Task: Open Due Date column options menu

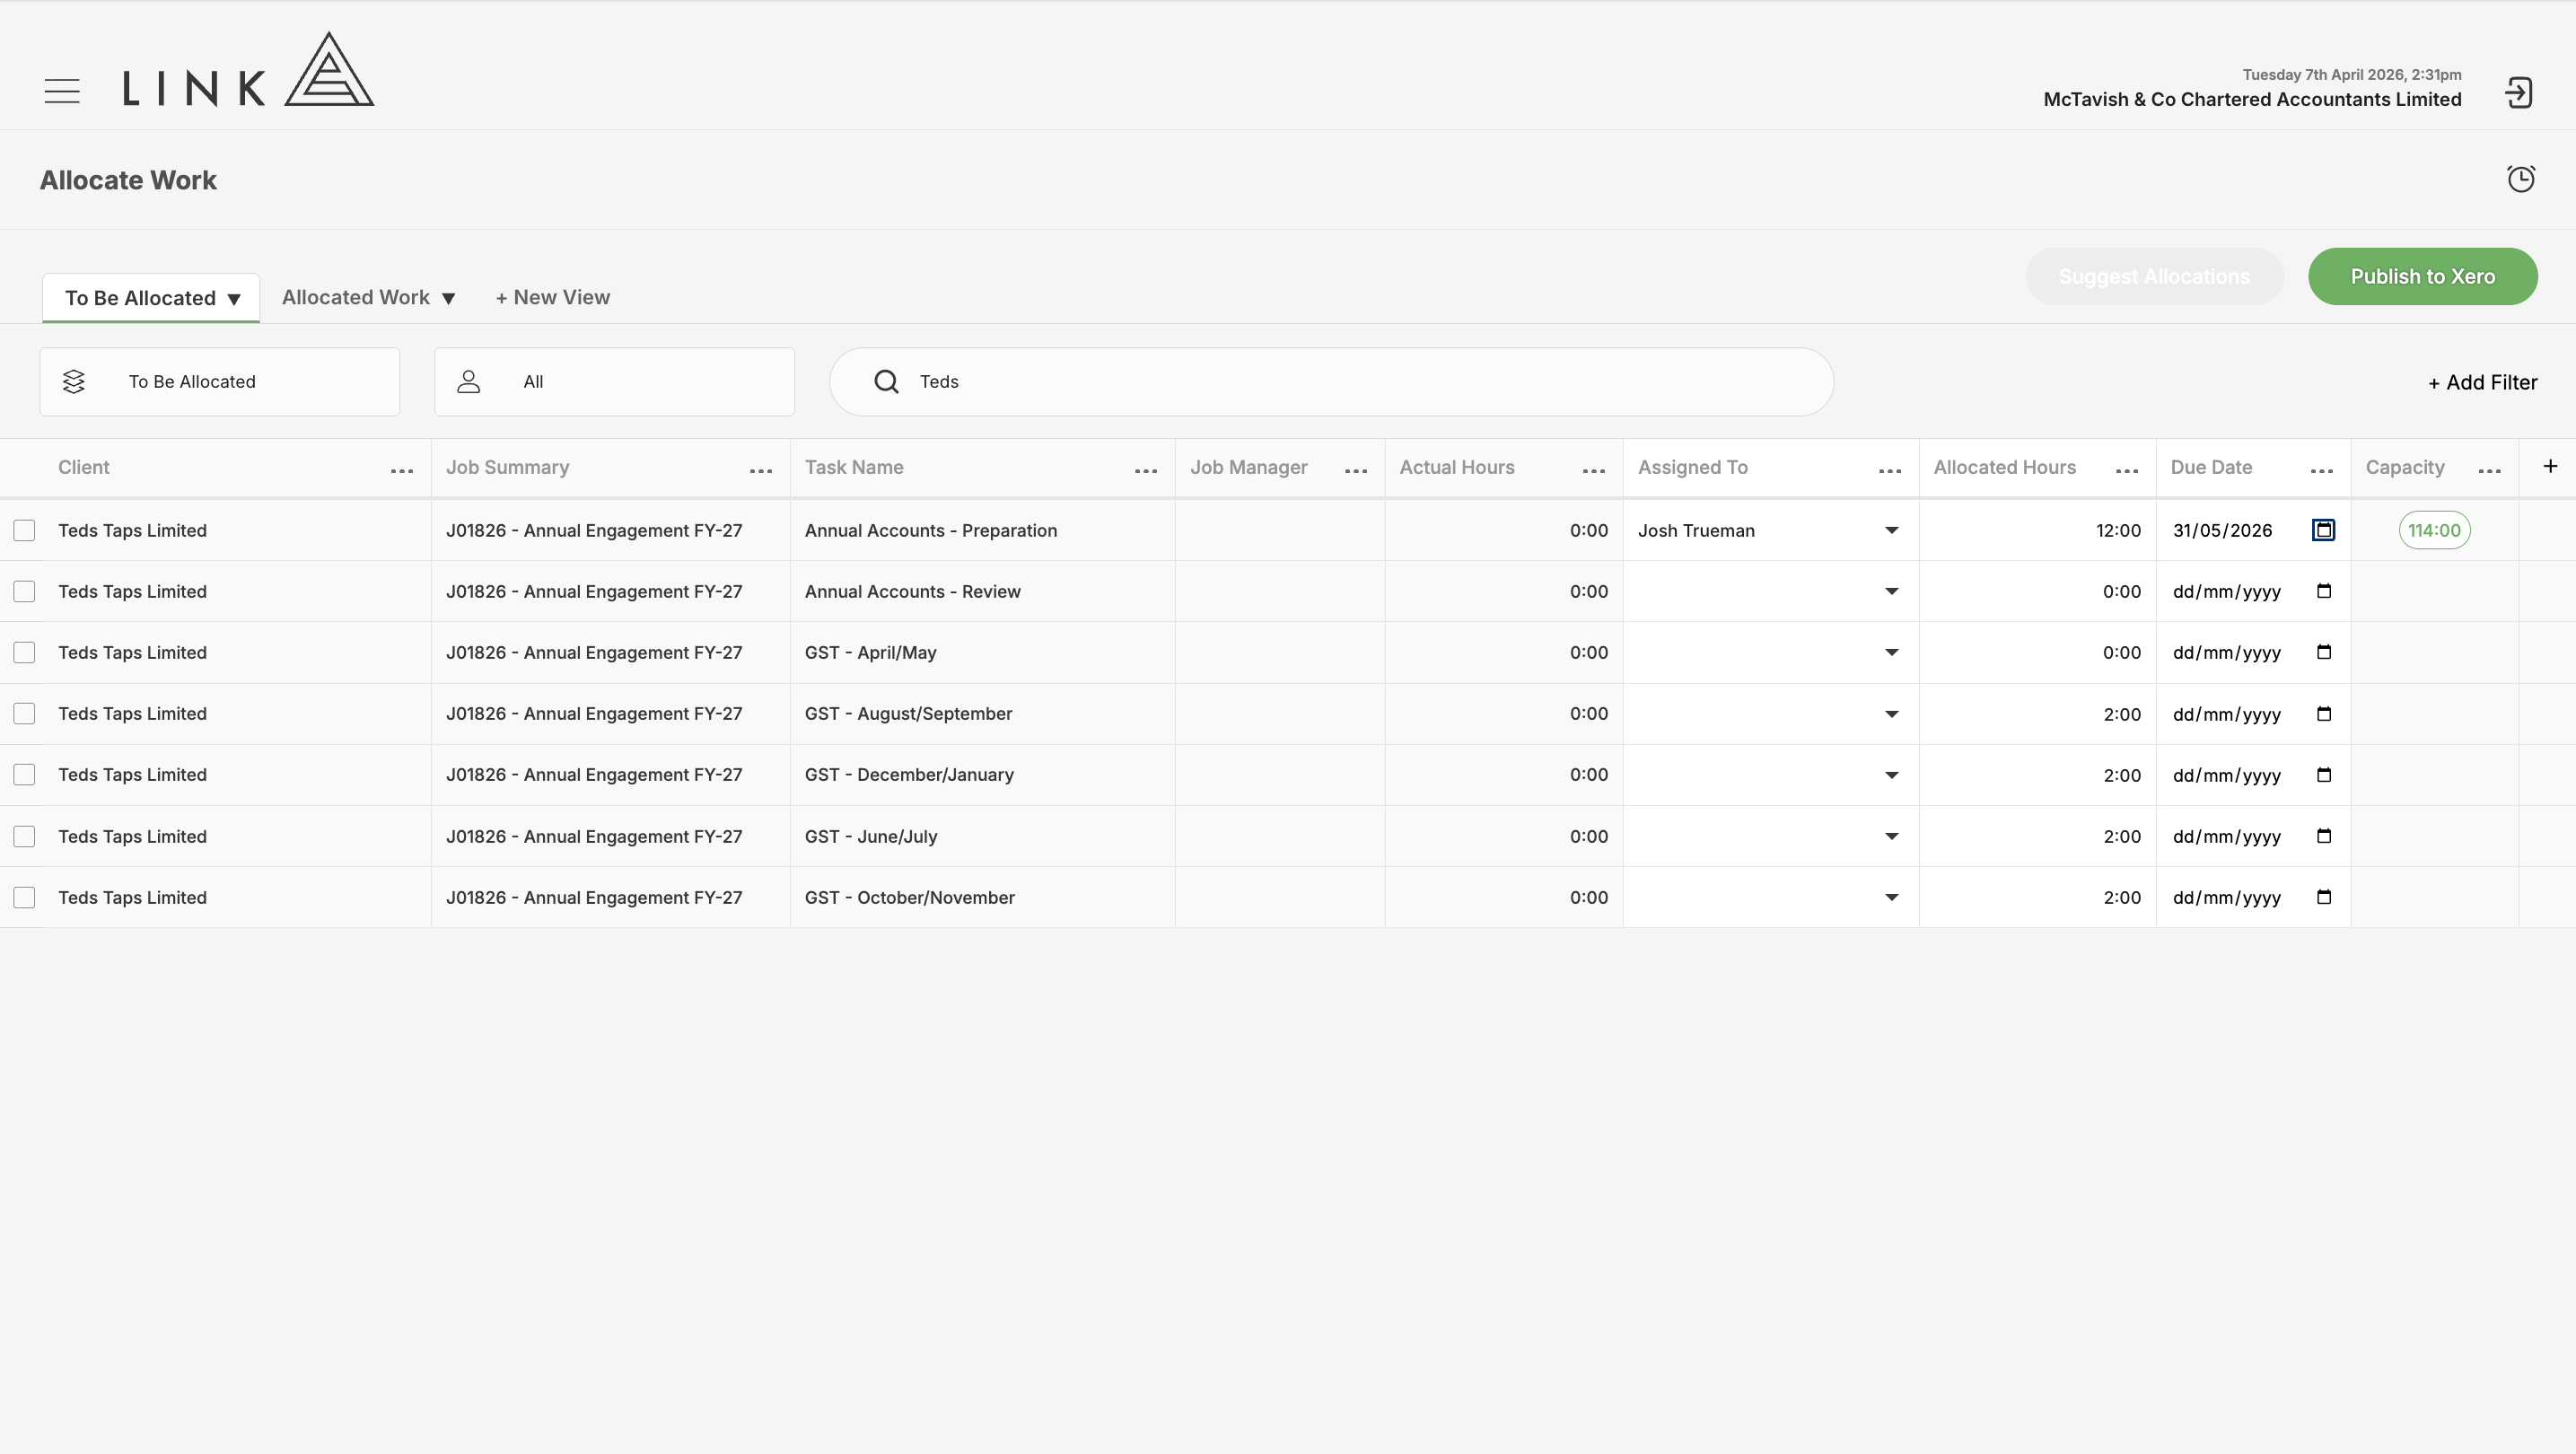Action: (x=2322, y=471)
